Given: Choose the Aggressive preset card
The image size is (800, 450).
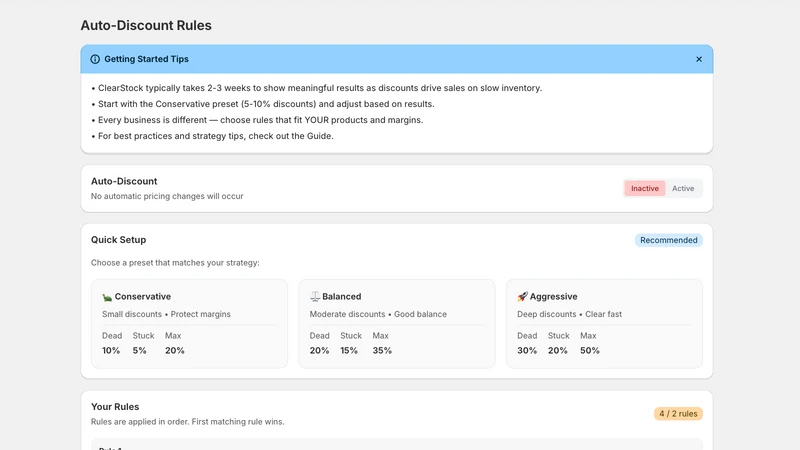Looking at the screenshot, I should pos(604,323).
